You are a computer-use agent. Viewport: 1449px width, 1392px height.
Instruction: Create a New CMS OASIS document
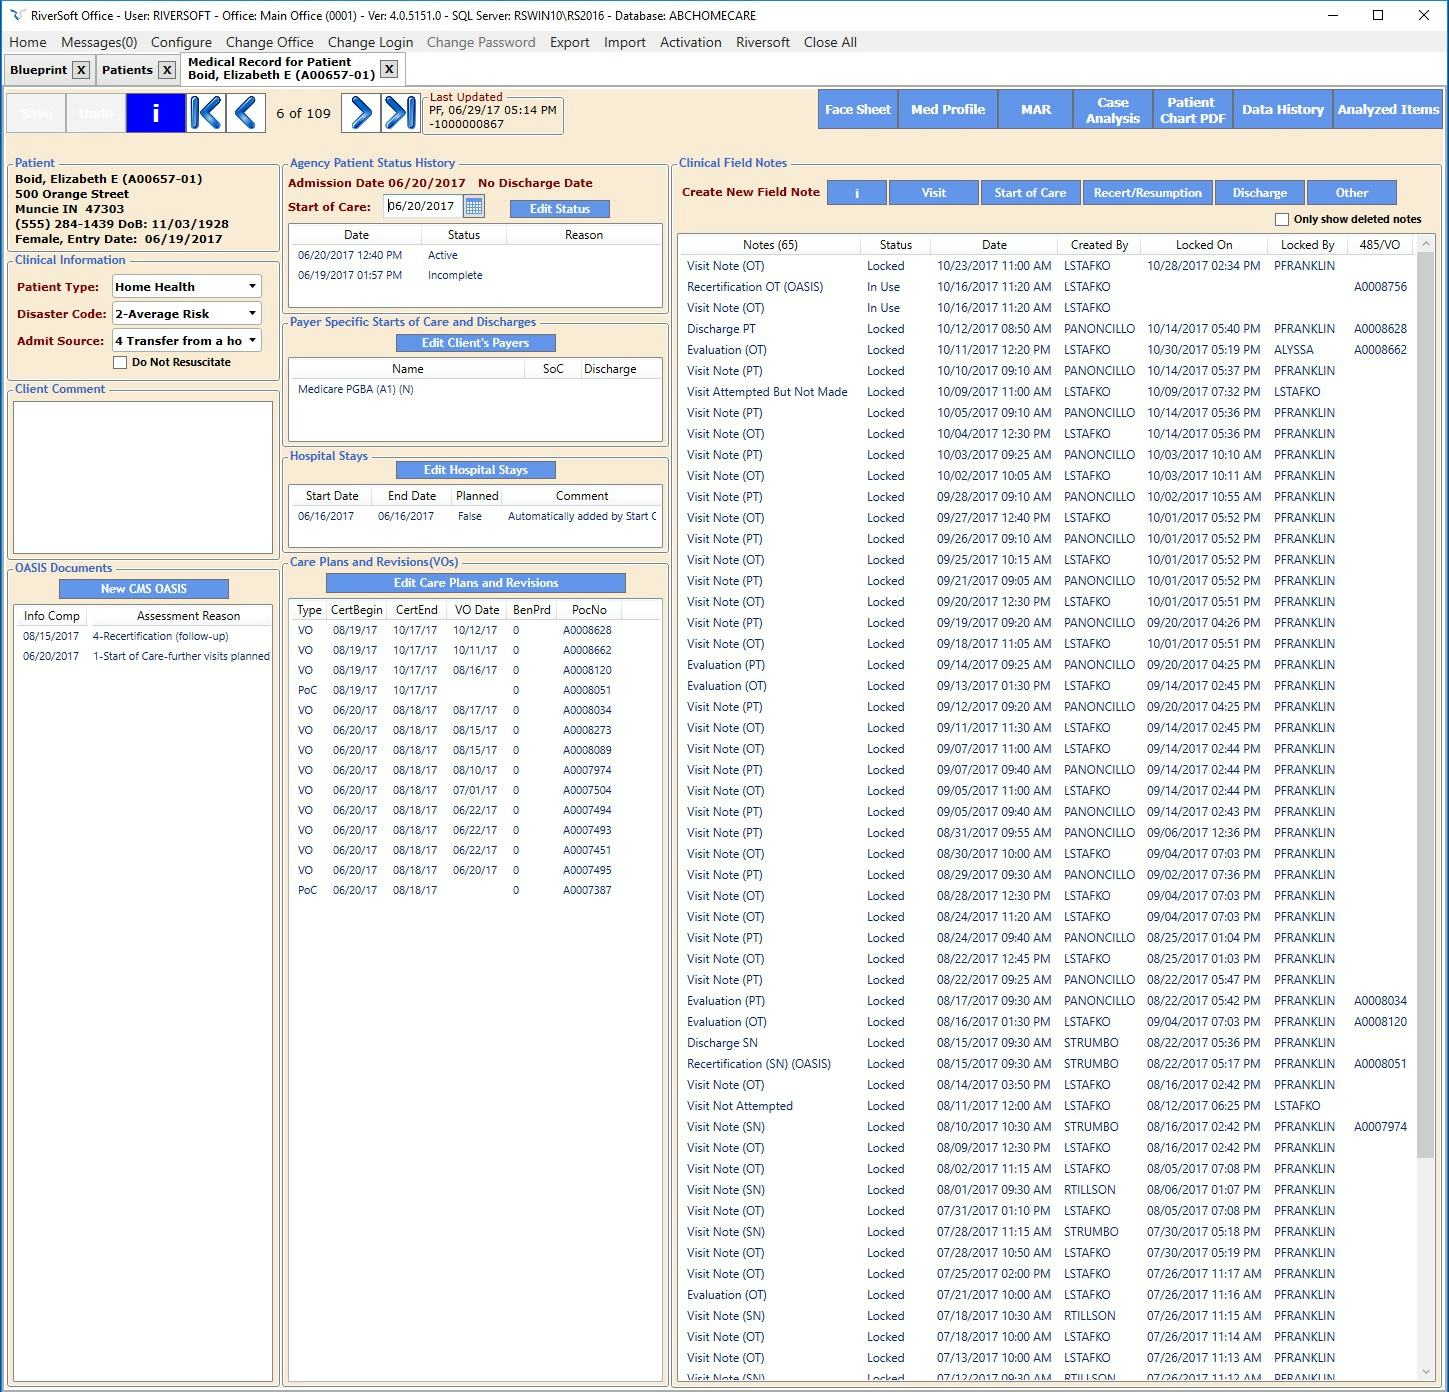[x=143, y=588]
